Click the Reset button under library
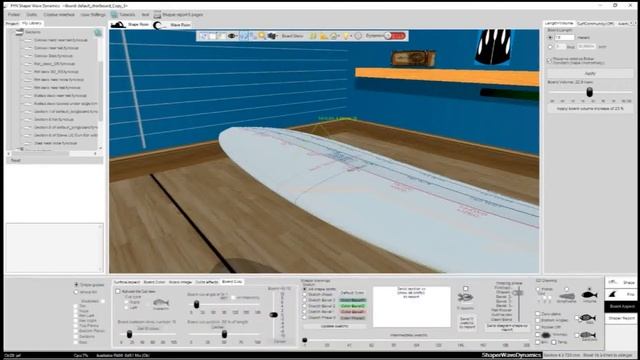This screenshot has width=640, height=360. coord(54,160)
